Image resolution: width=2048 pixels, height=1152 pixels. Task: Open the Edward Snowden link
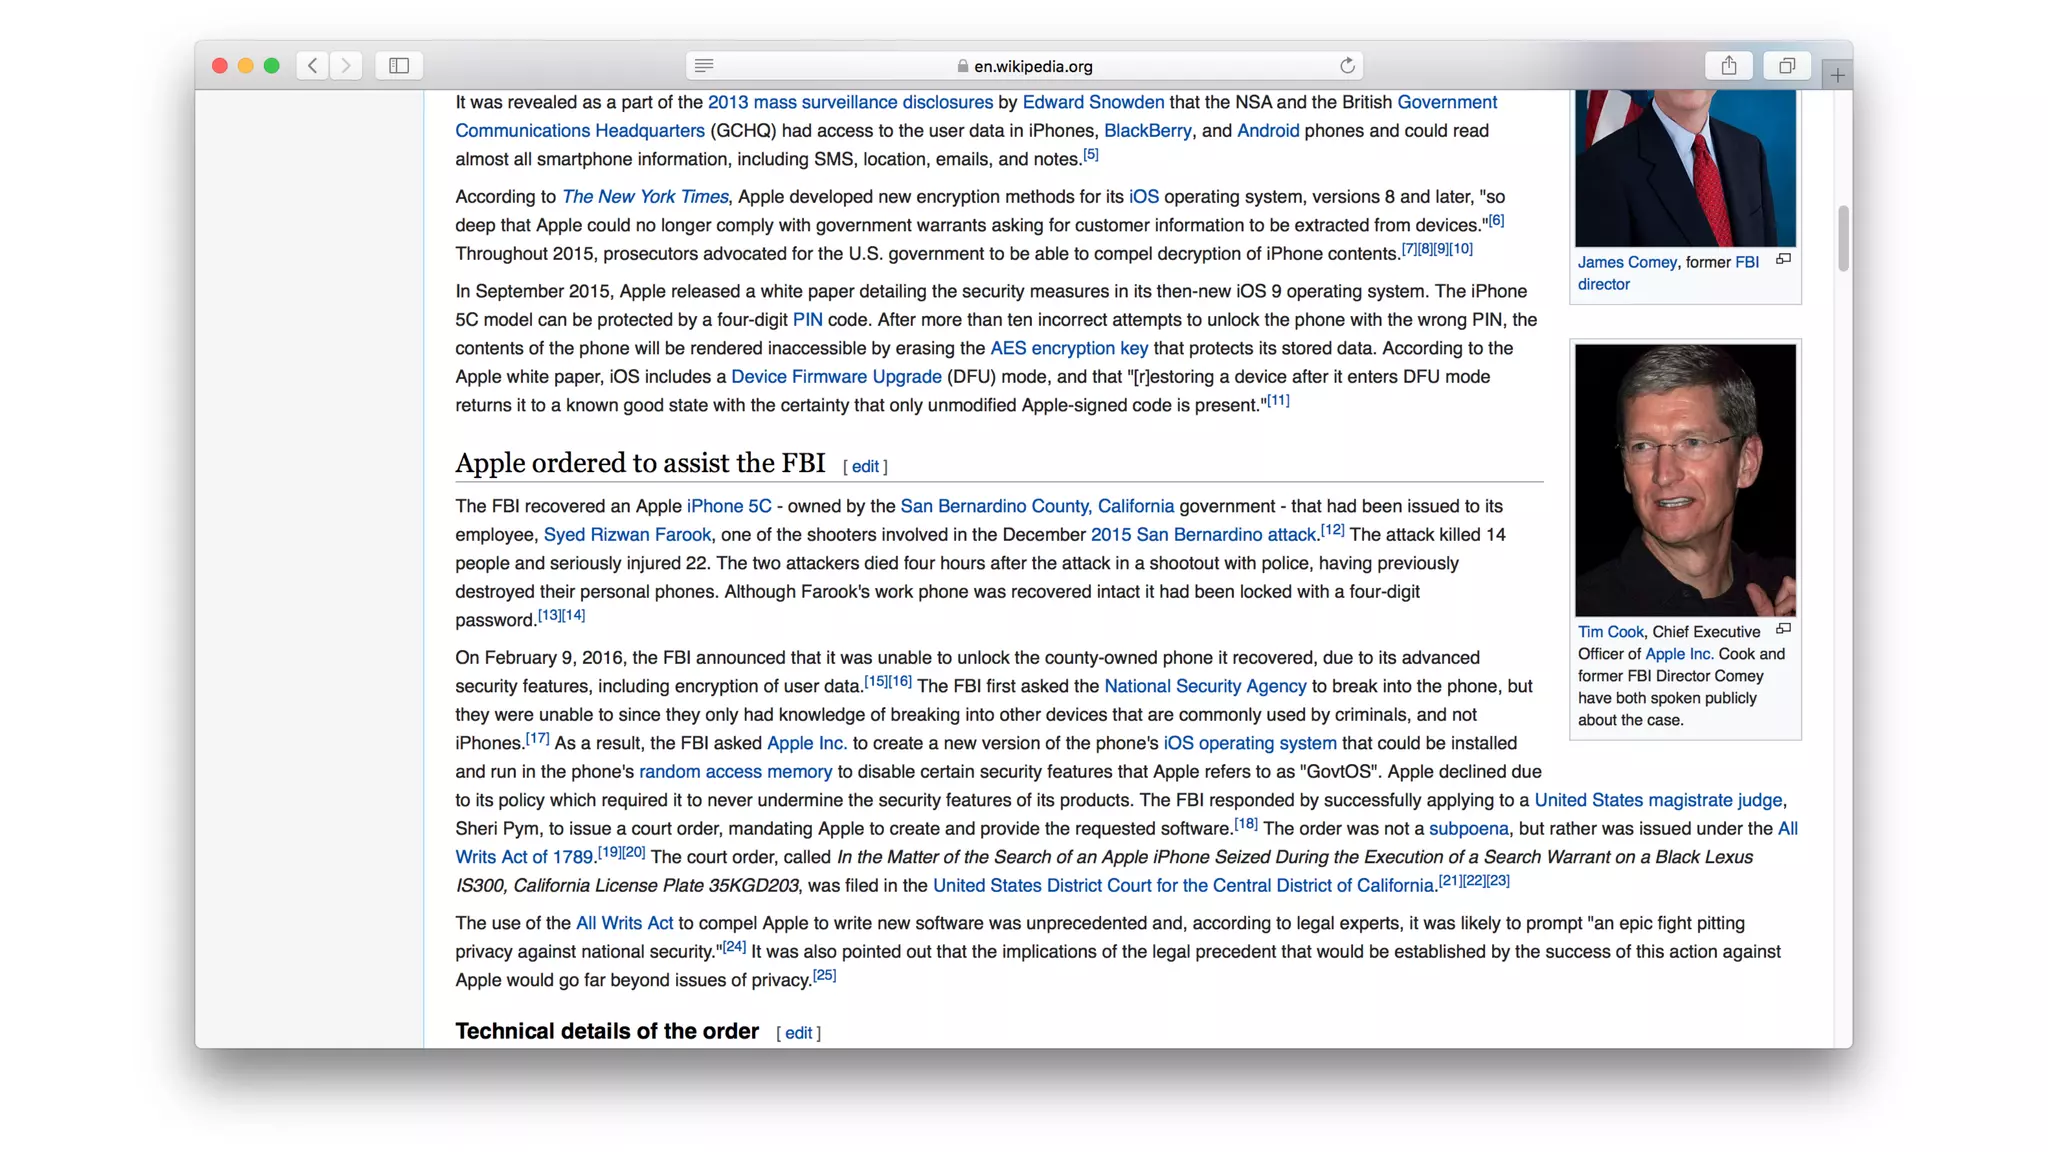click(1092, 102)
